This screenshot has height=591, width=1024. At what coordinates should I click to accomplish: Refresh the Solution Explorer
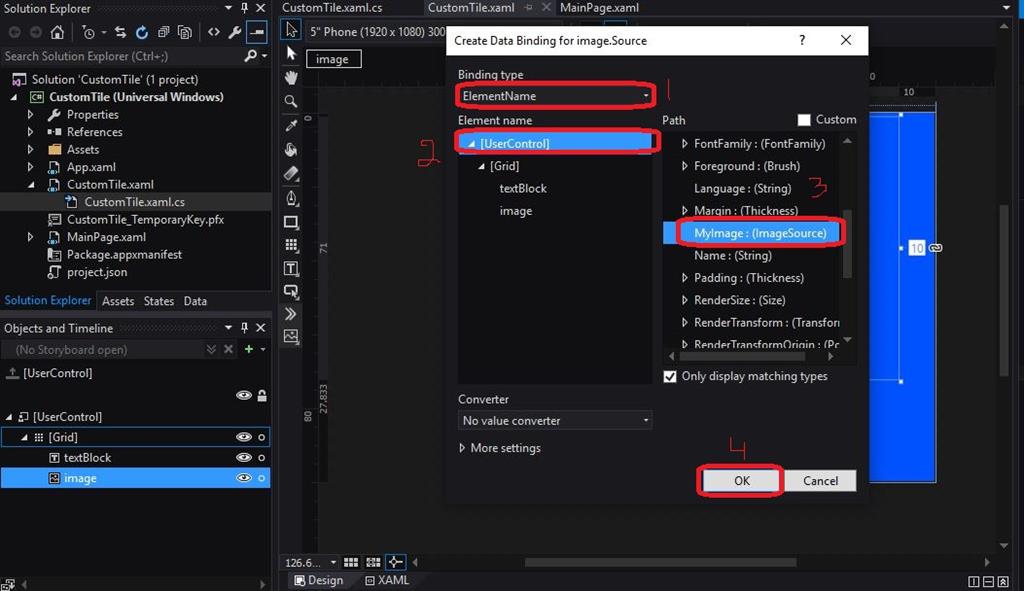point(142,32)
